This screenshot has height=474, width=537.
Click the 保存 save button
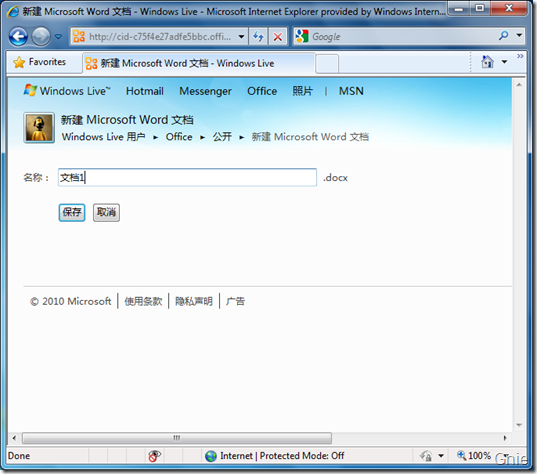[x=72, y=213]
